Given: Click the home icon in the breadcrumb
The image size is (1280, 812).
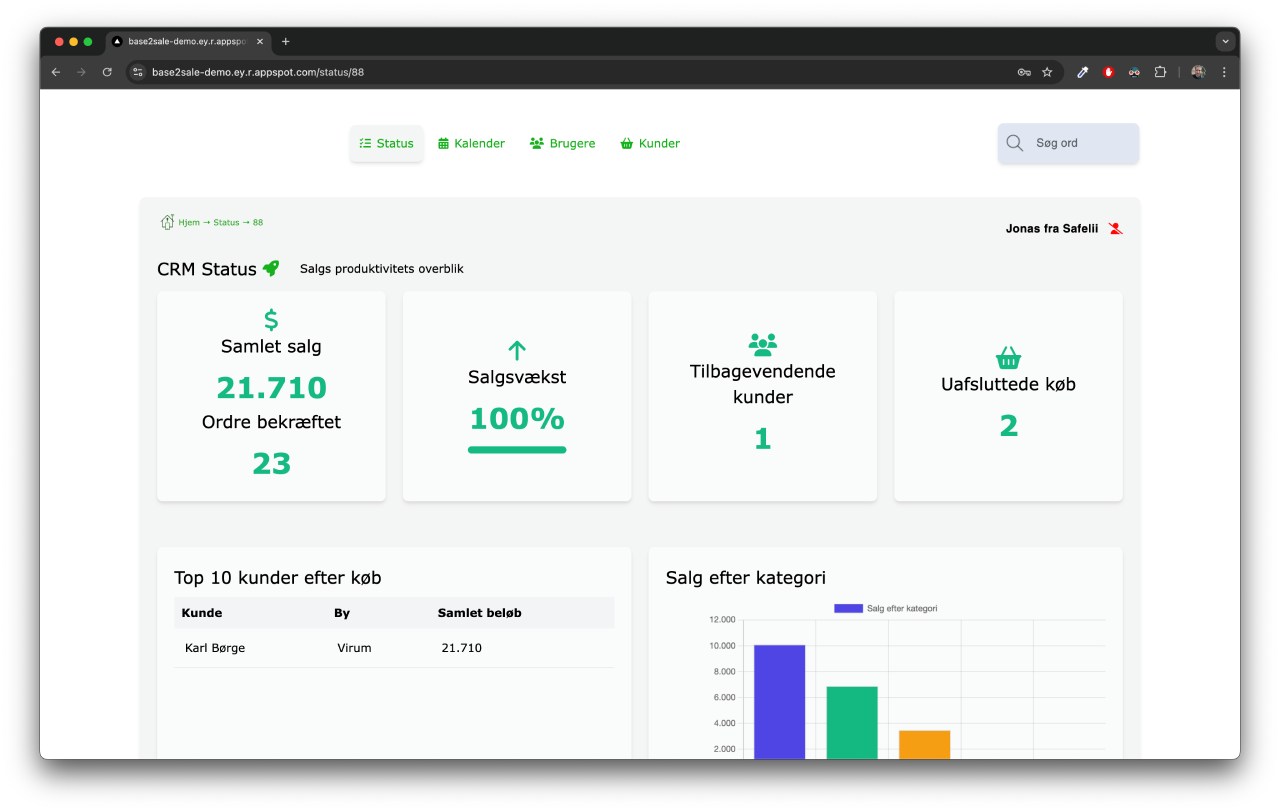Looking at the screenshot, I should click(x=167, y=222).
